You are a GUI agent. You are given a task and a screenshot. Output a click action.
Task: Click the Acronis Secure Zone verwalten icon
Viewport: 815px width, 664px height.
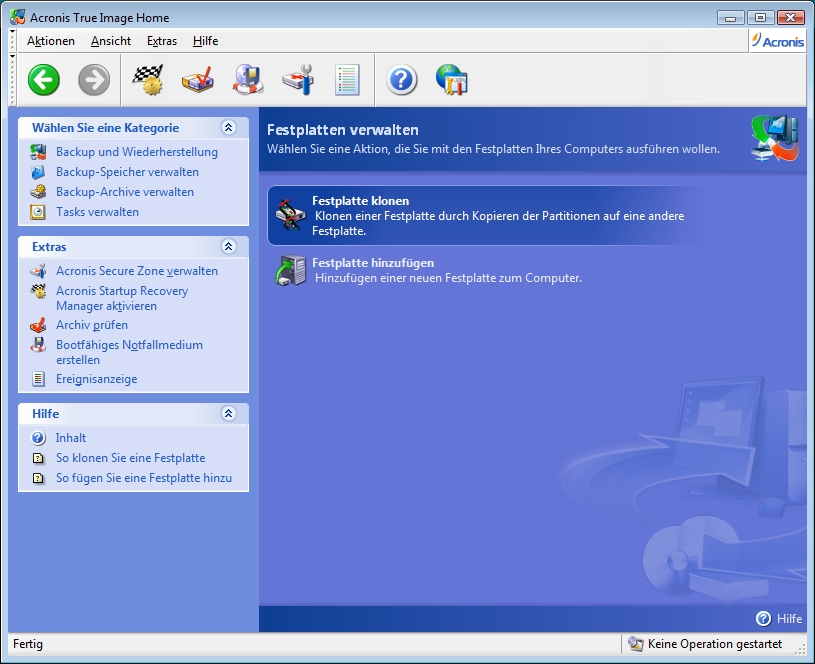point(38,271)
